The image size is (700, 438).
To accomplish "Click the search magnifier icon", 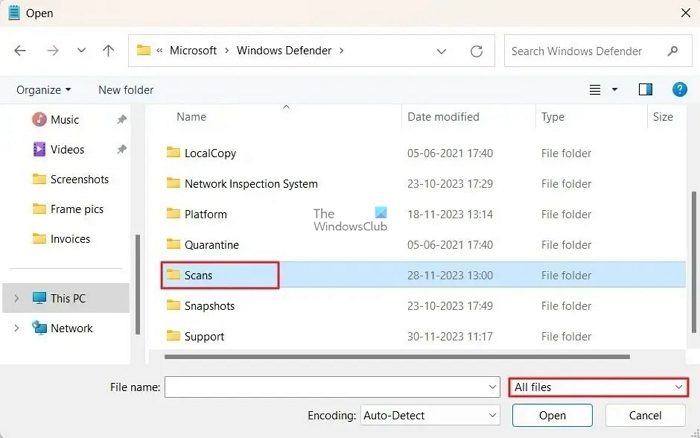I will coord(673,51).
